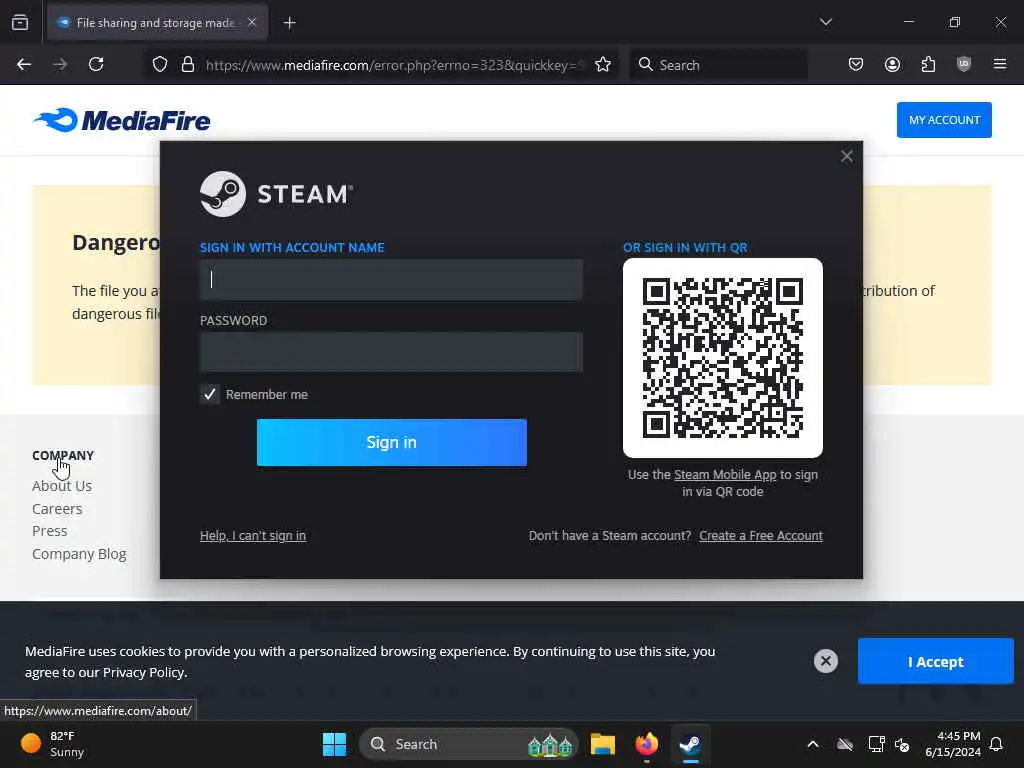1024x768 pixels.
Task: Click the OneDrive cloud tray icon
Action: pyautogui.click(x=845, y=744)
